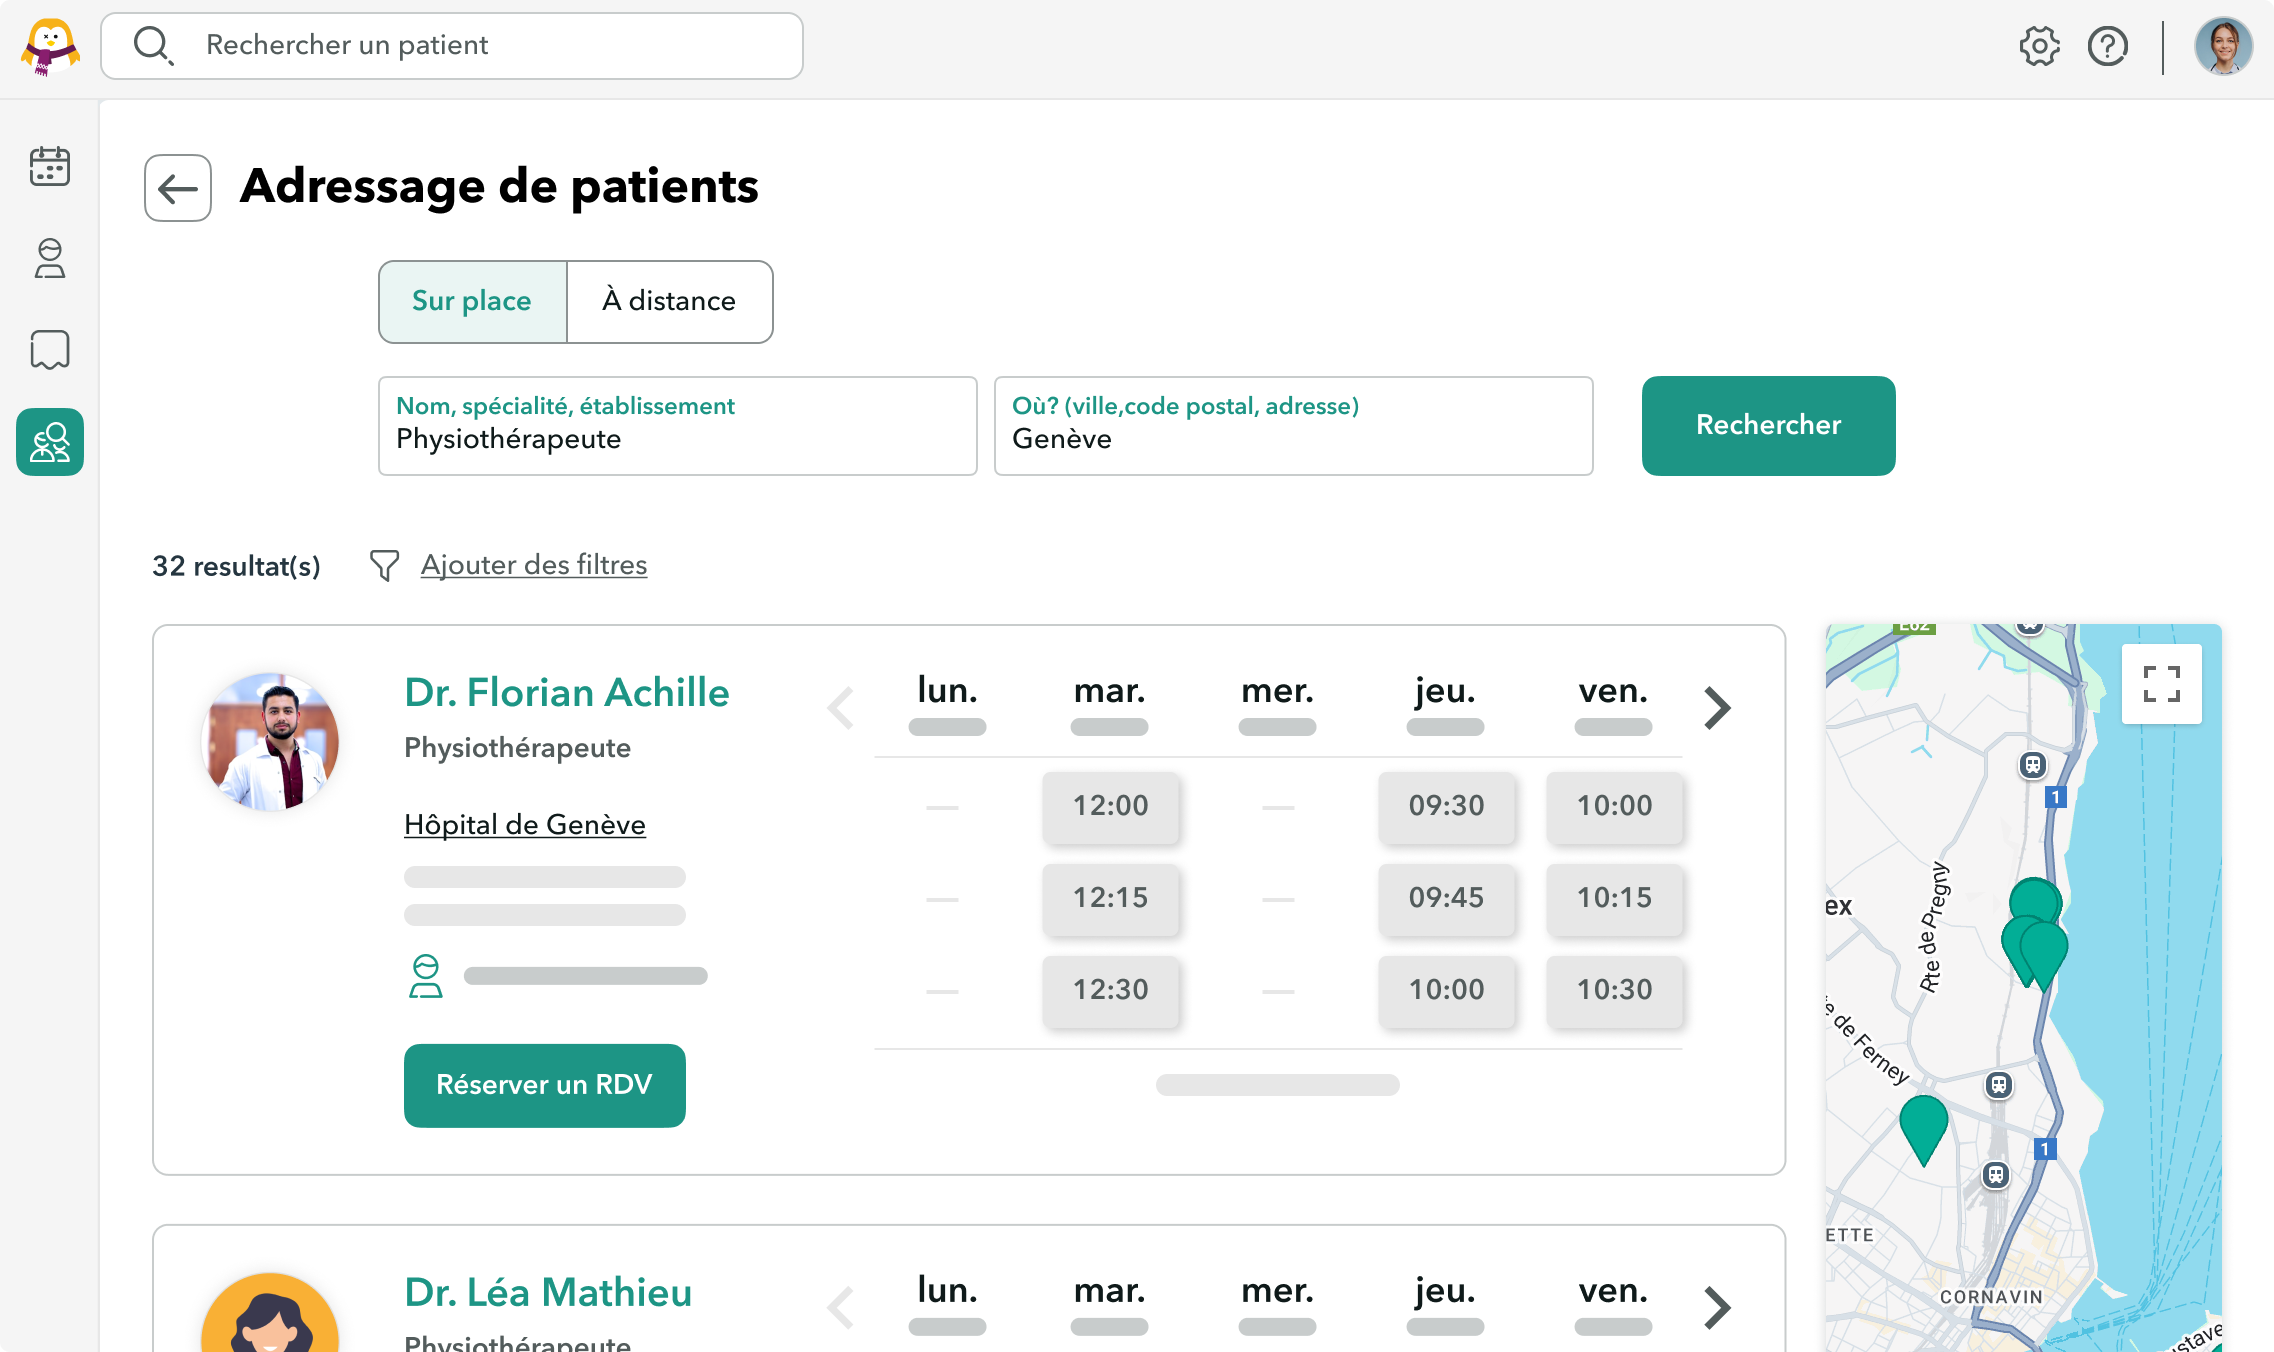Show previous week in Achille's schedule

[841, 708]
